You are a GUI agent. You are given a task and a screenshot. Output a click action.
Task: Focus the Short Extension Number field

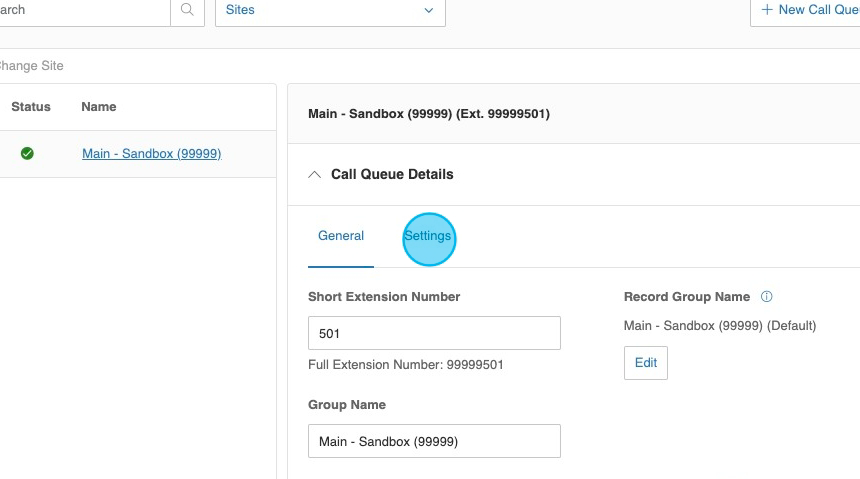coord(434,333)
